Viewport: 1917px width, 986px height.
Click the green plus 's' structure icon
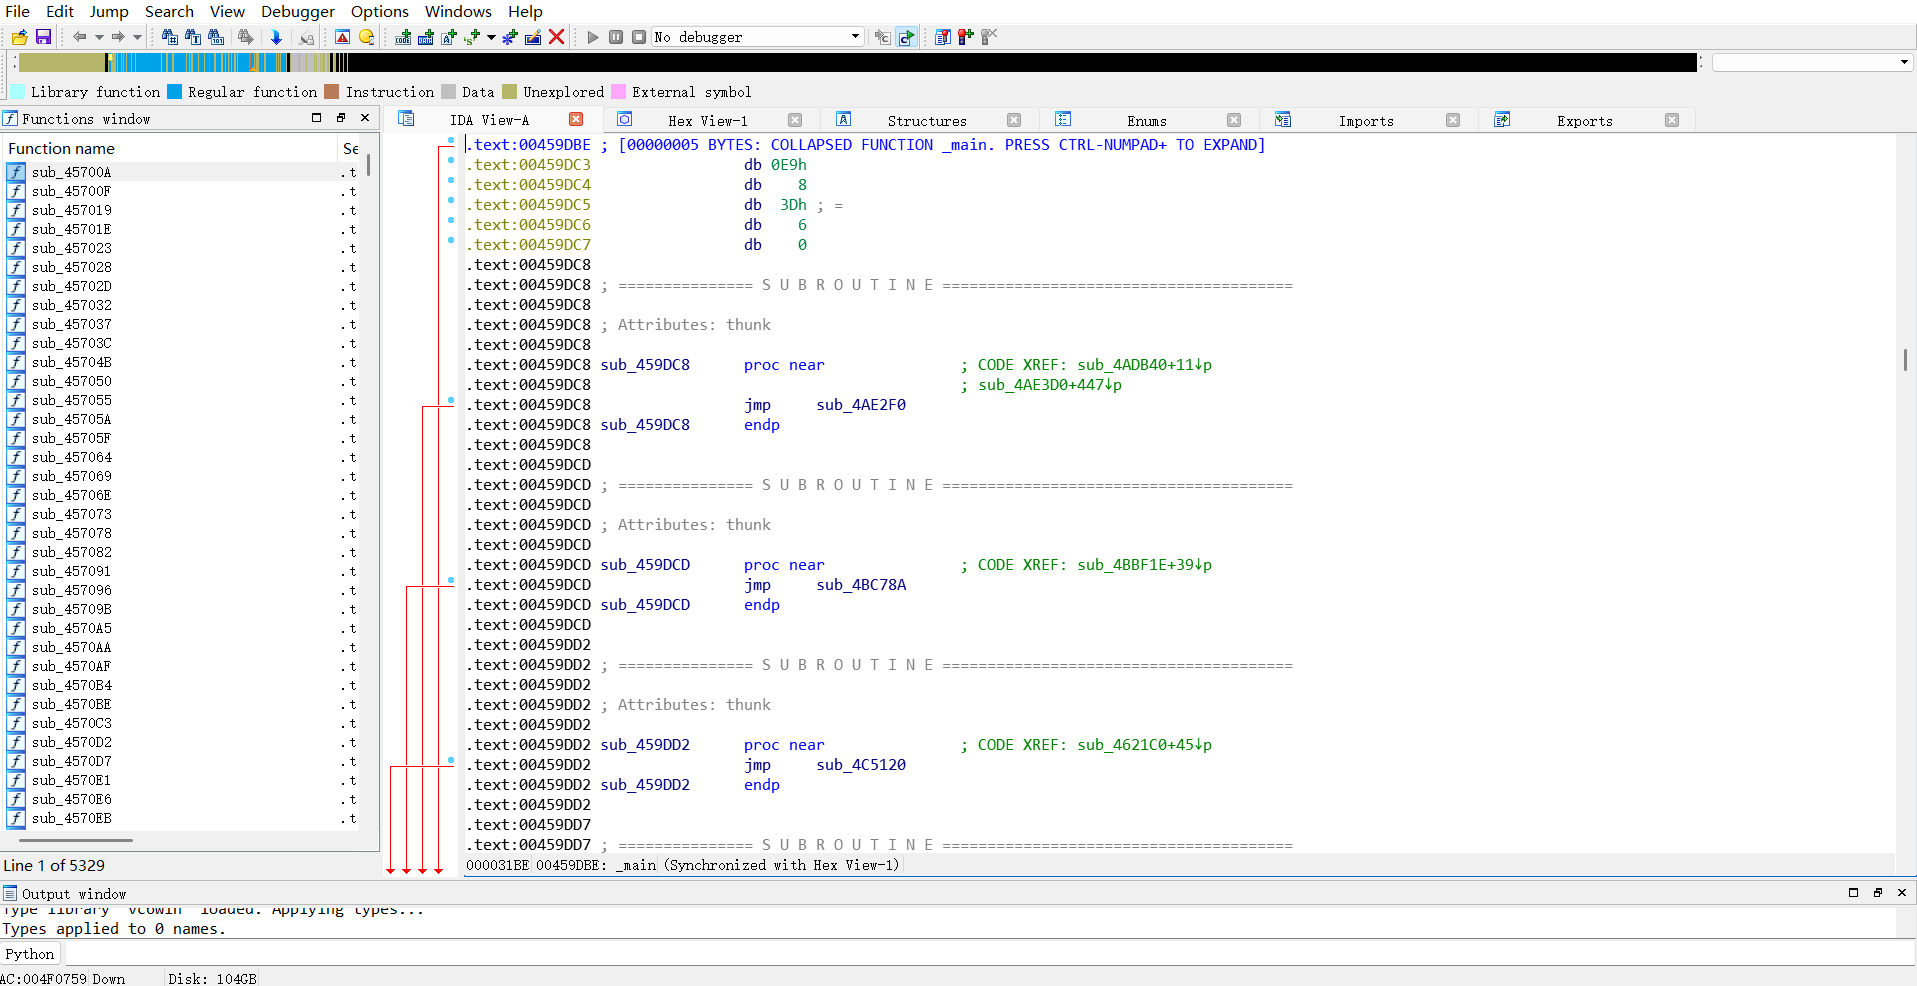[472, 37]
